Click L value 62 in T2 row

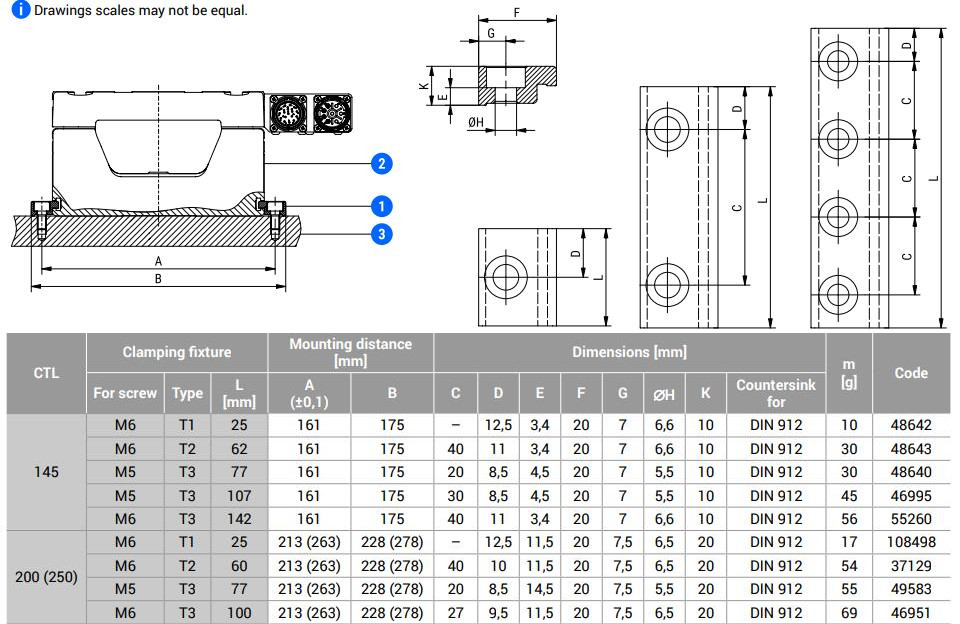(x=239, y=449)
